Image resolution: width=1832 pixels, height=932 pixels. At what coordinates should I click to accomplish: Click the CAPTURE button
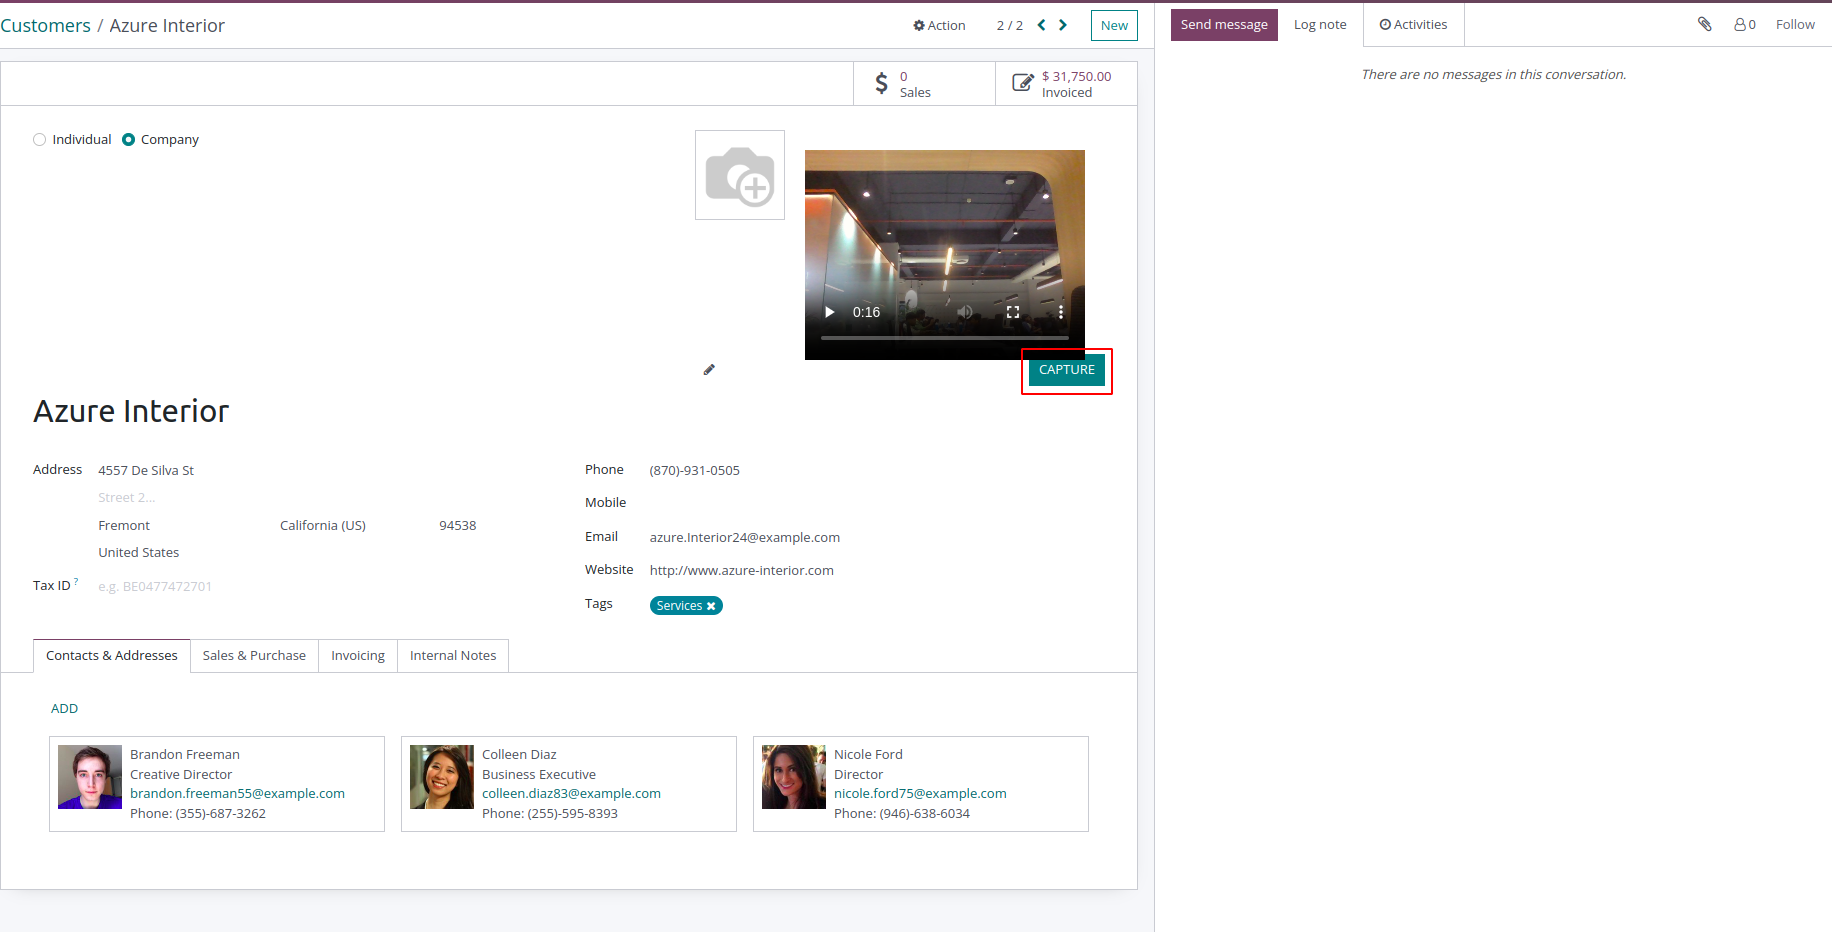coord(1067,370)
